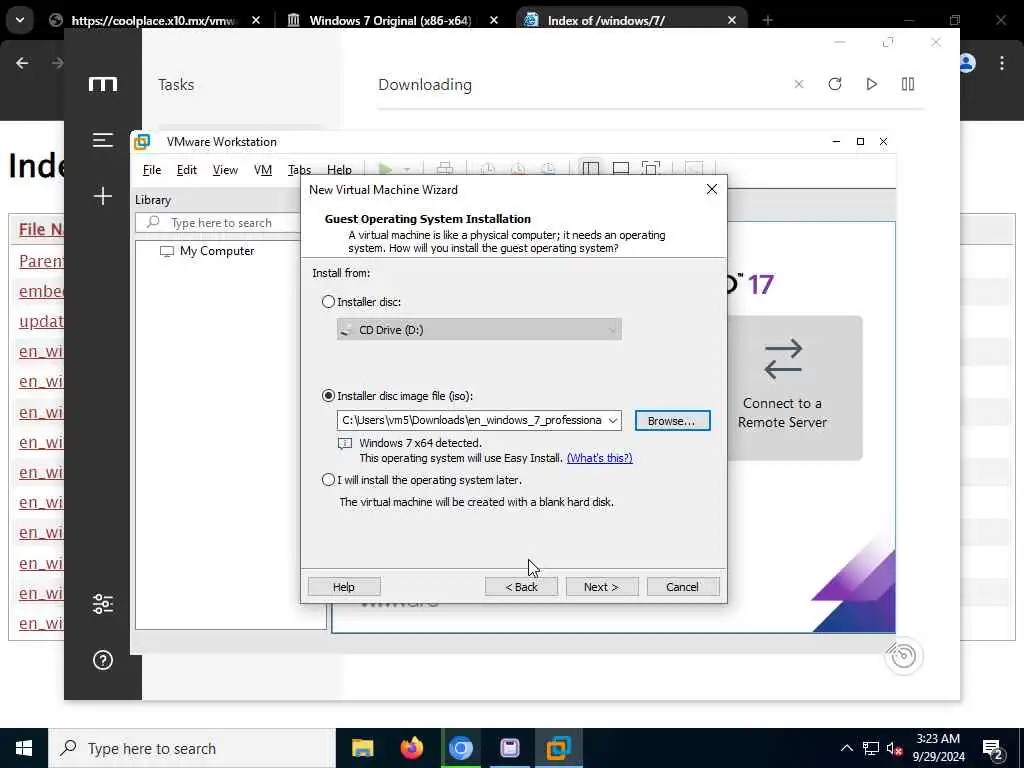Screen dimensions: 1024x768
Task: Open the VM menu
Action: pos(263,170)
